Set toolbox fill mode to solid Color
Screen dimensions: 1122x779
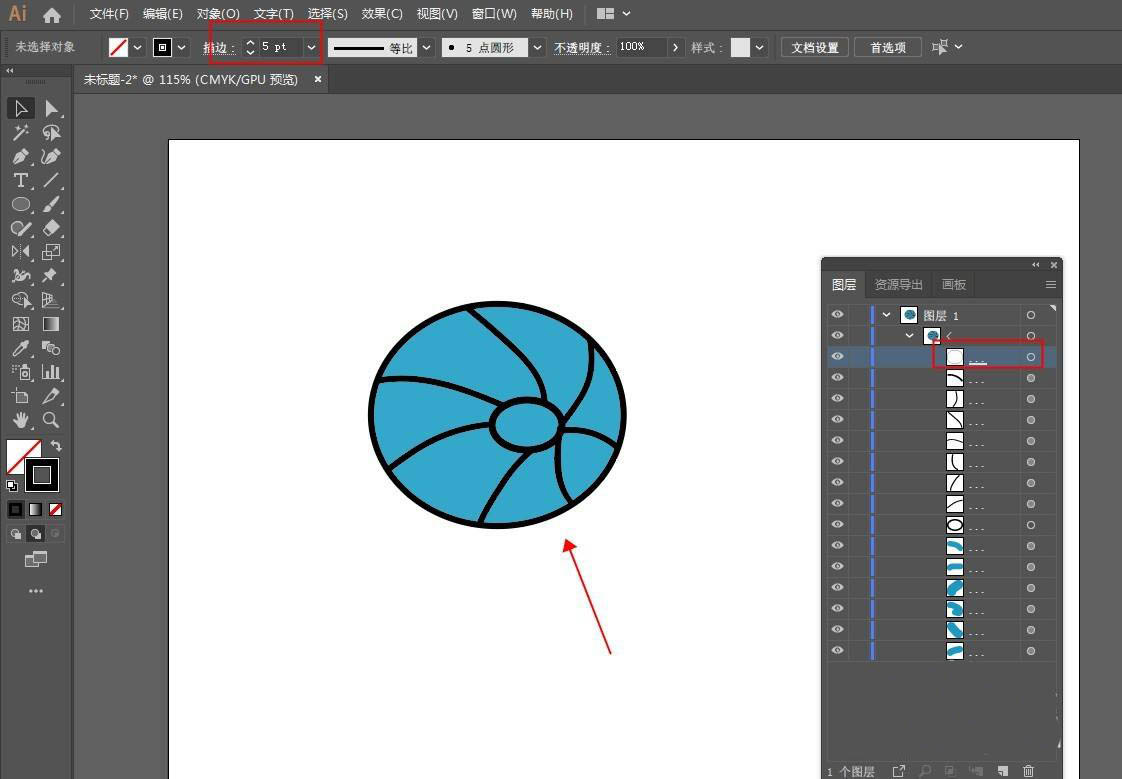15,509
